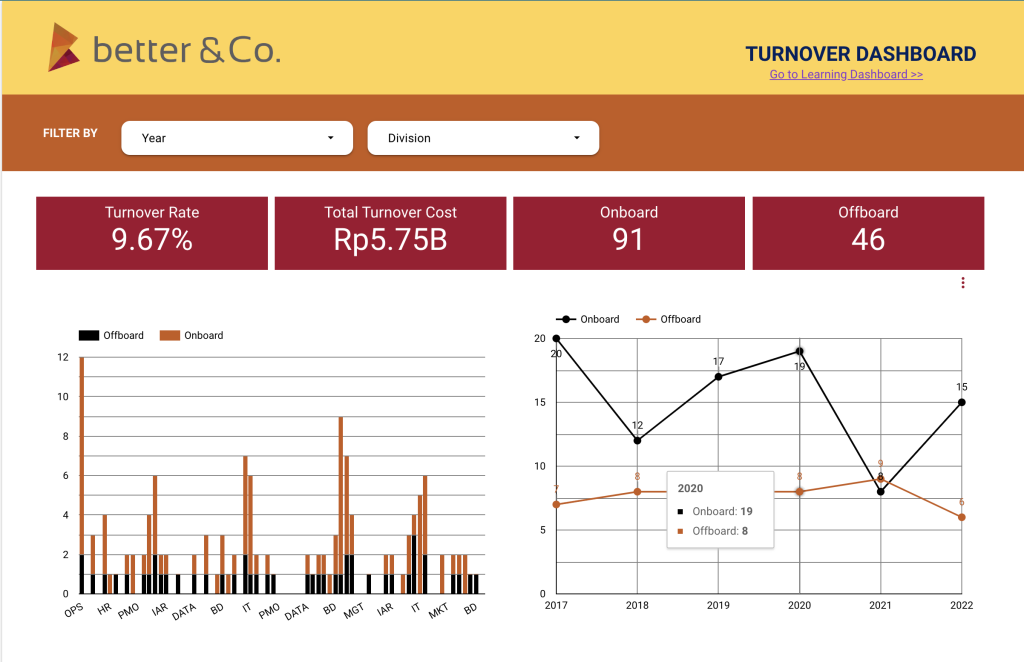
Task: Click the 2018 Onboard point labeled 12
Action: [637, 441]
